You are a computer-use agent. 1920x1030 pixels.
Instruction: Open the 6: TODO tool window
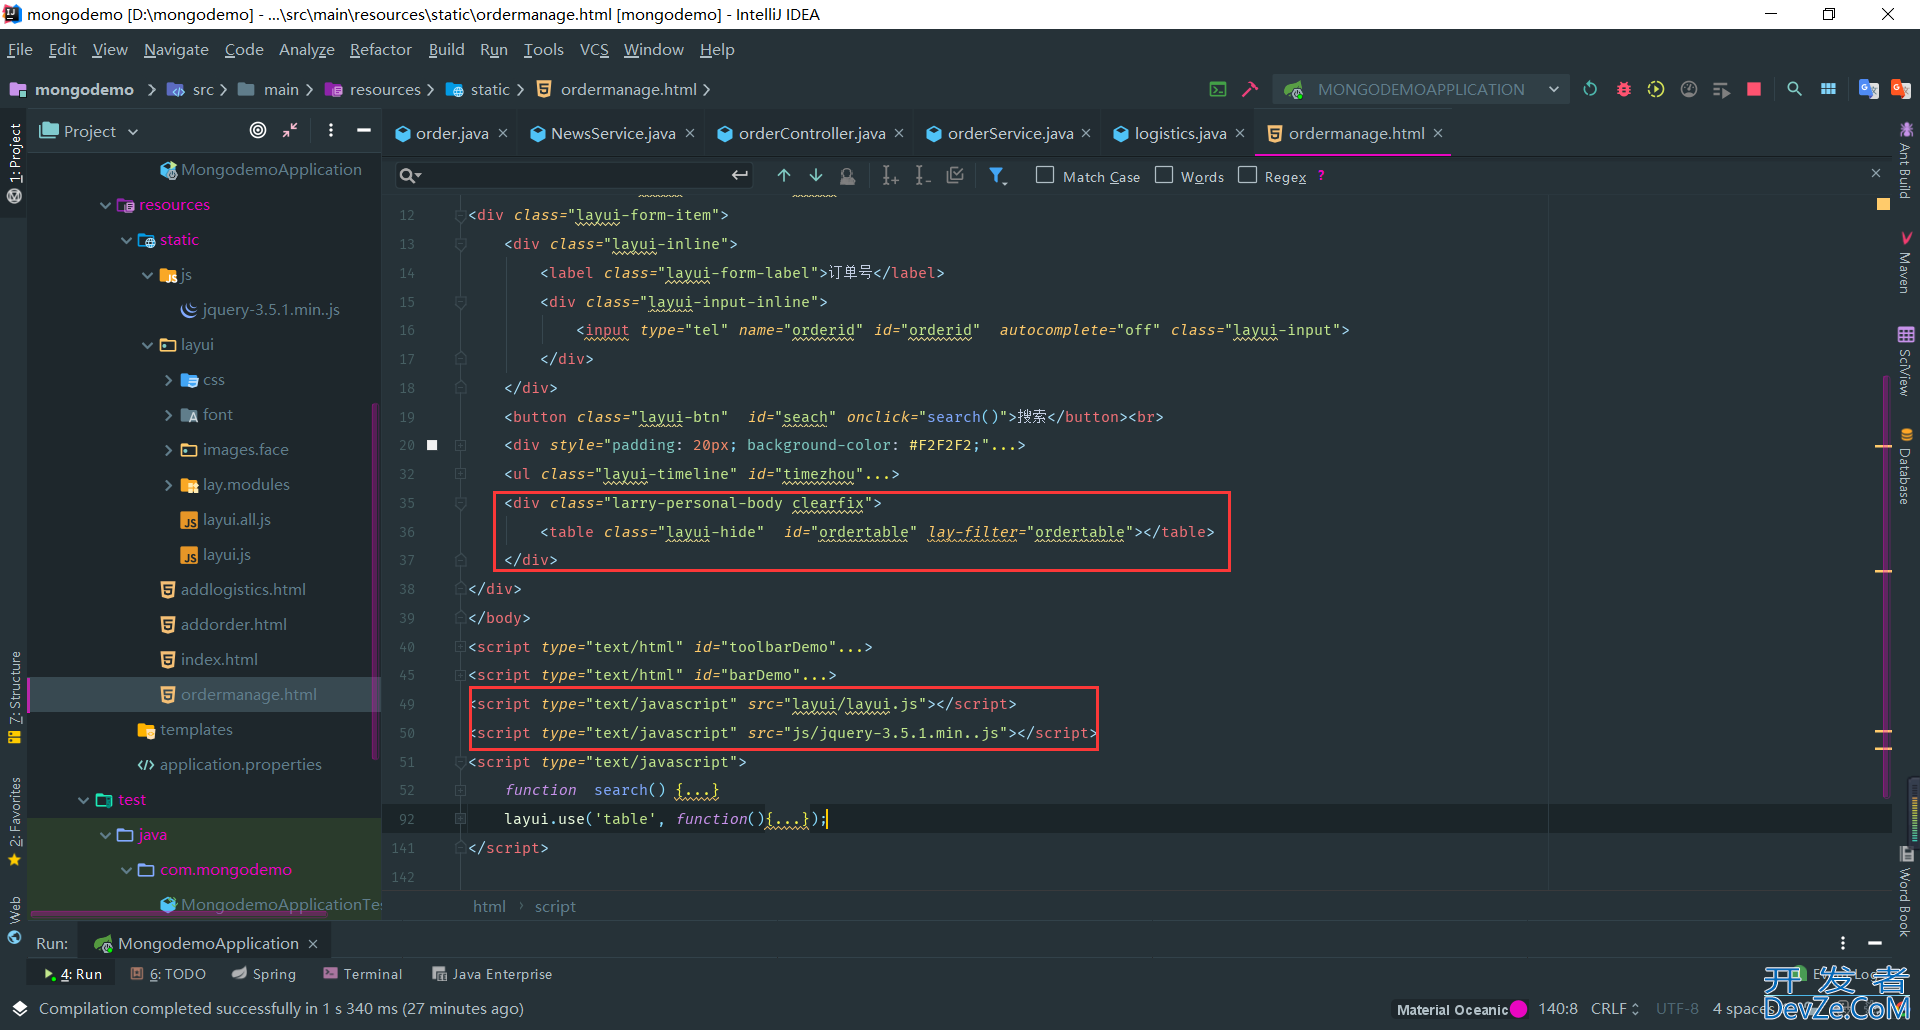168,974
